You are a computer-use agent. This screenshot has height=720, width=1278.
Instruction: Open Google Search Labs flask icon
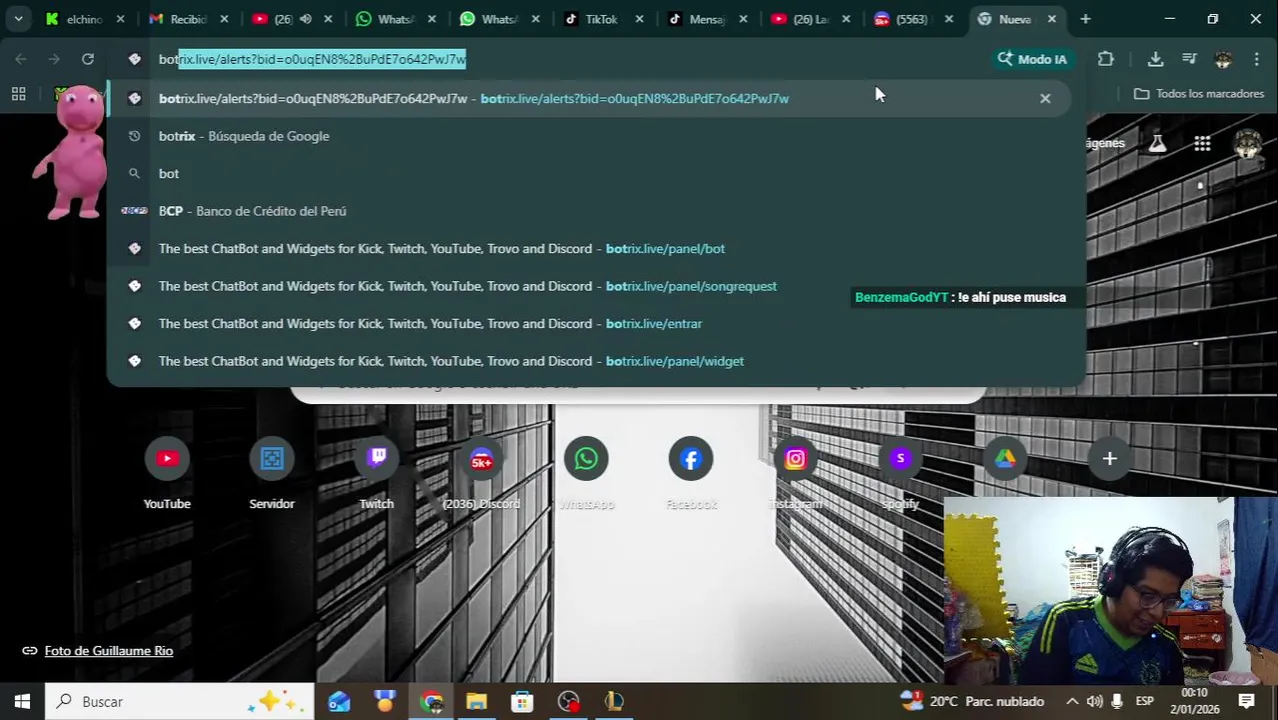pyautogui.click(x=1157, y=143)
